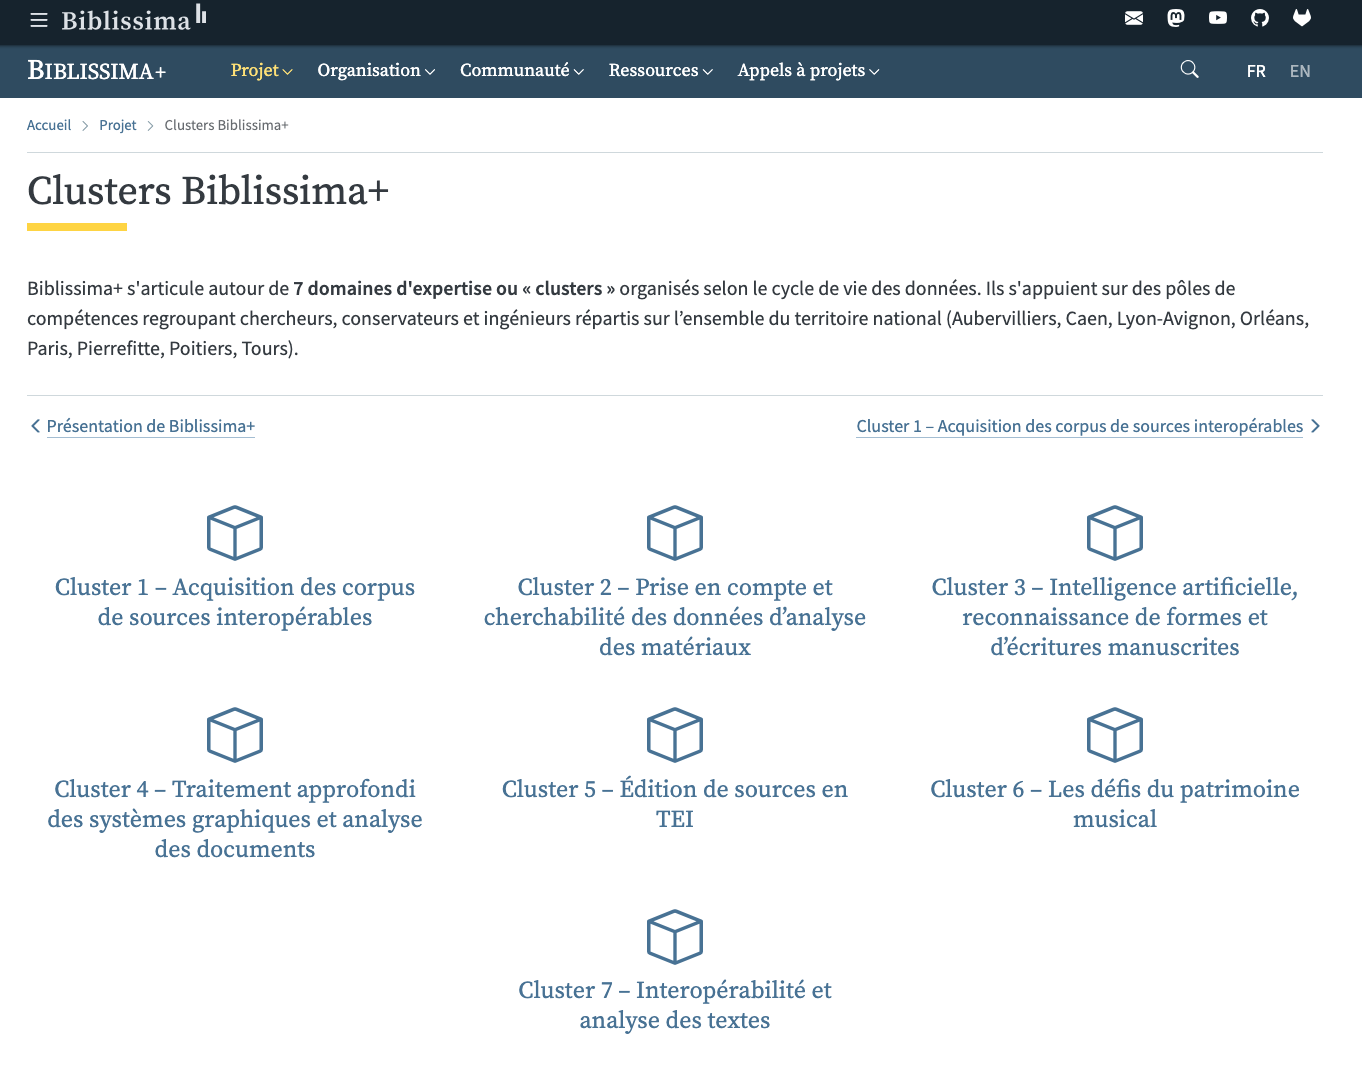
Task: Open the YouTube channel icon
Action: 1217,18
